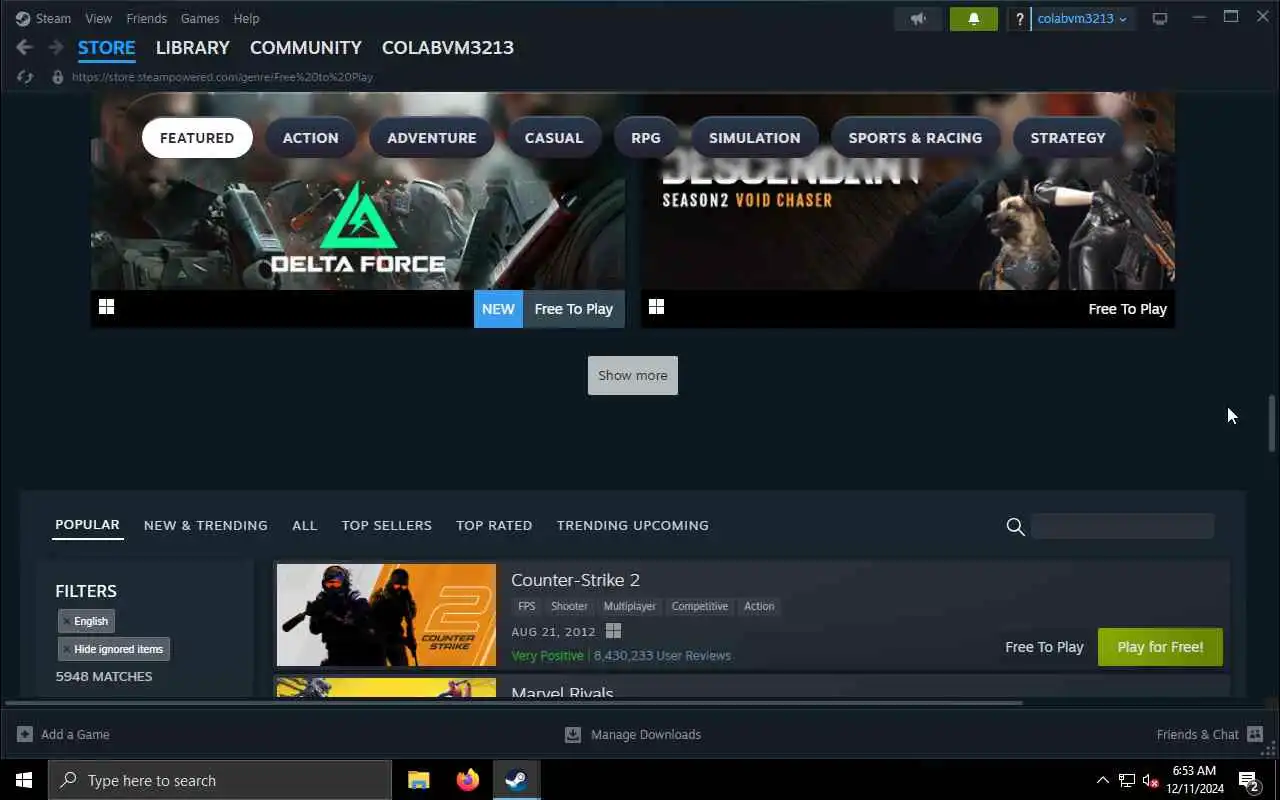Select the STRATEGY category pill
Screen dimensions: 1280x800
(1067, 138)
